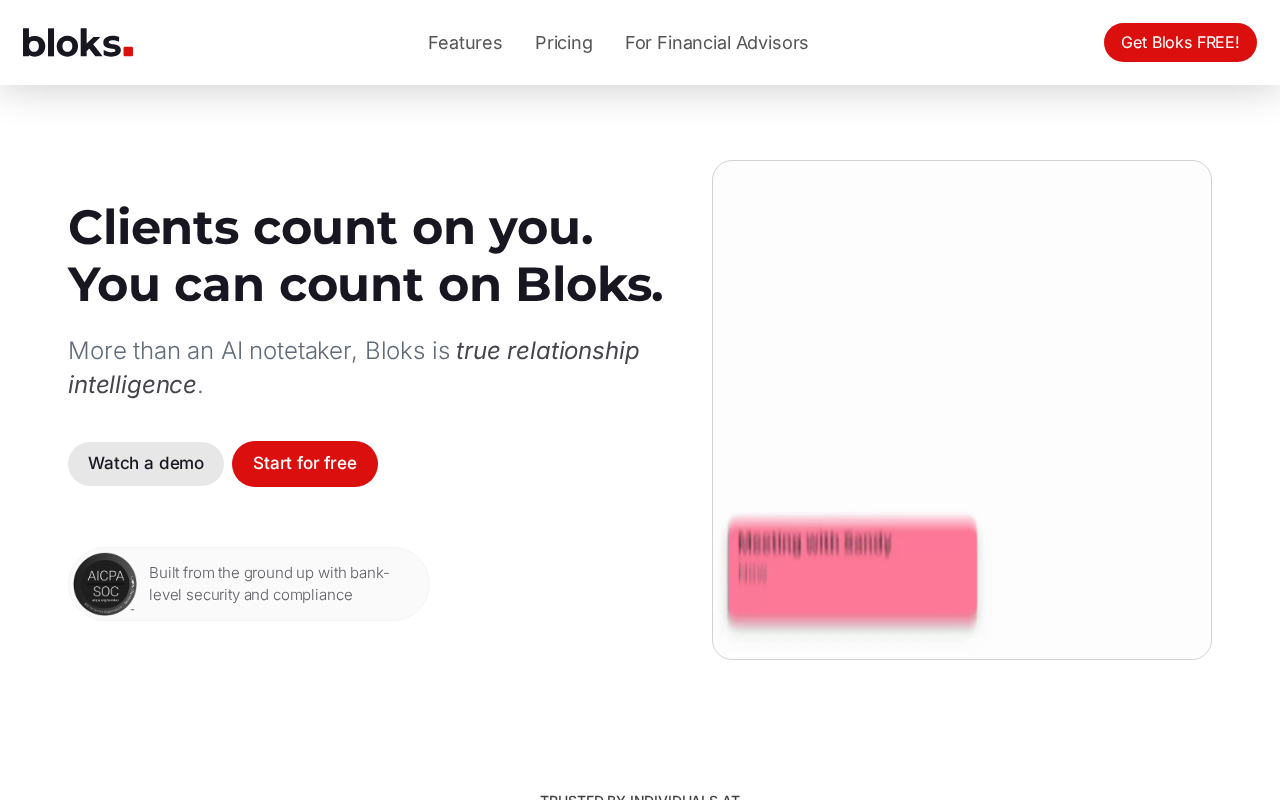
Task: Click the "Clients count on you." headline
Action: 330,227
